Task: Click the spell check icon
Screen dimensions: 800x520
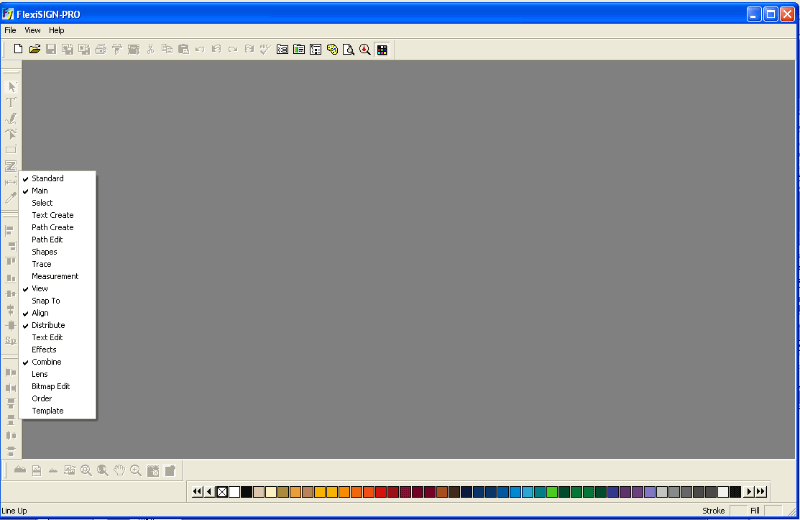Action: tap(265, 49)
